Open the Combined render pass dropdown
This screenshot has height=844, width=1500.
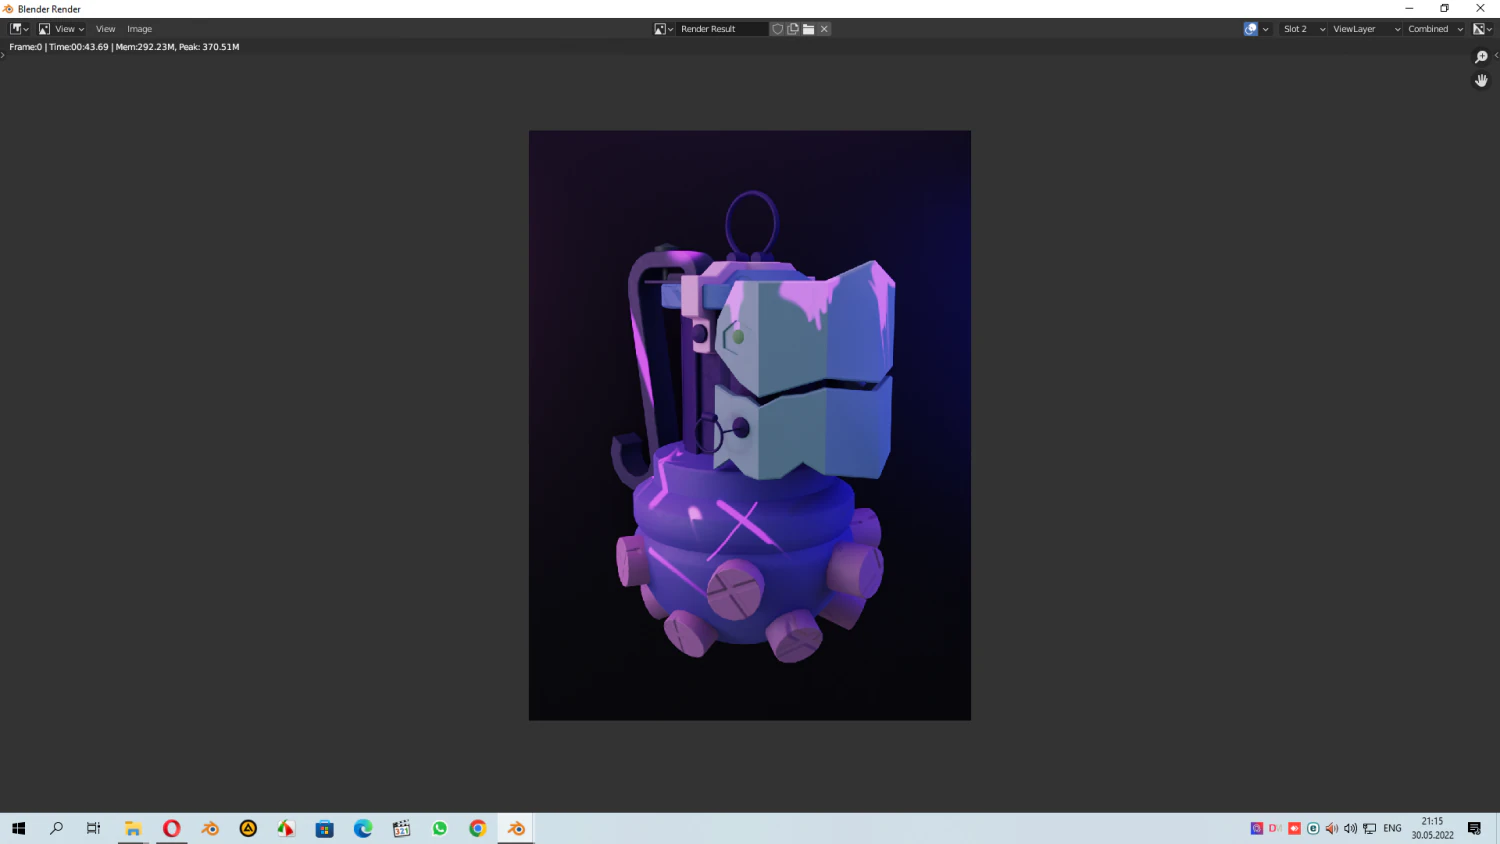tap(1435, 29)
